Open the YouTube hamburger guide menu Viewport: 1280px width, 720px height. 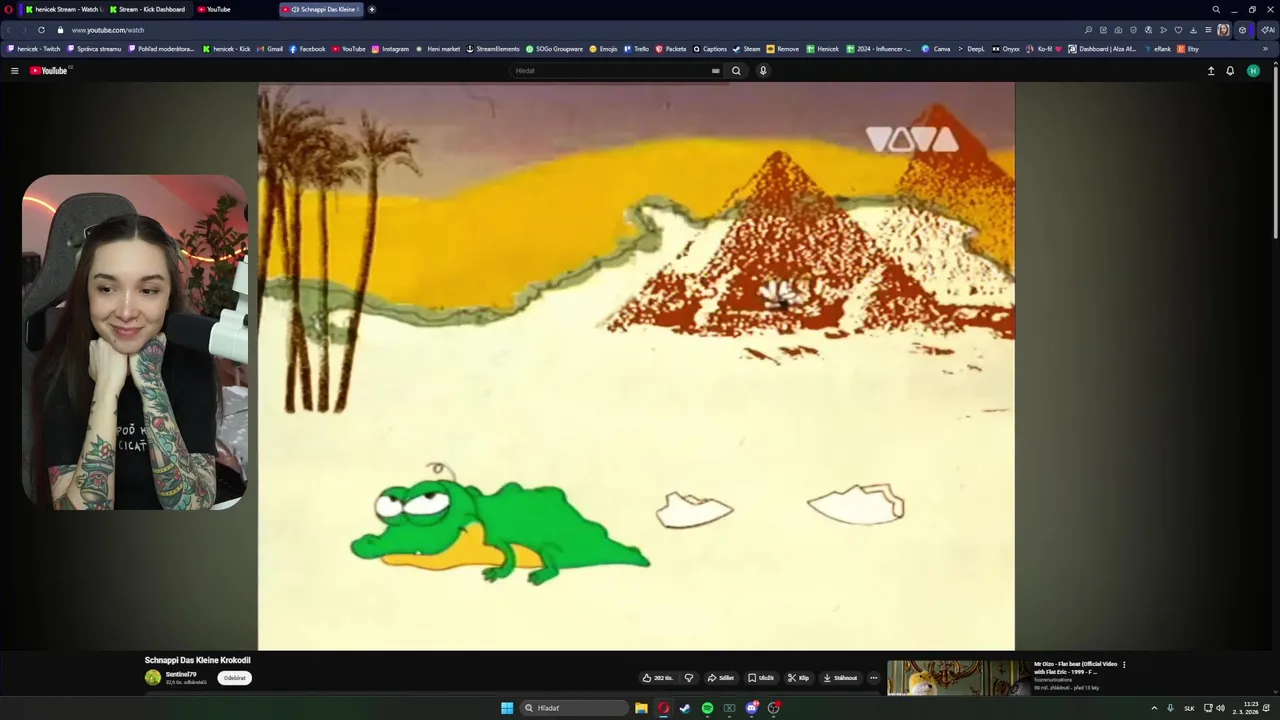click(x=14, y=71)
